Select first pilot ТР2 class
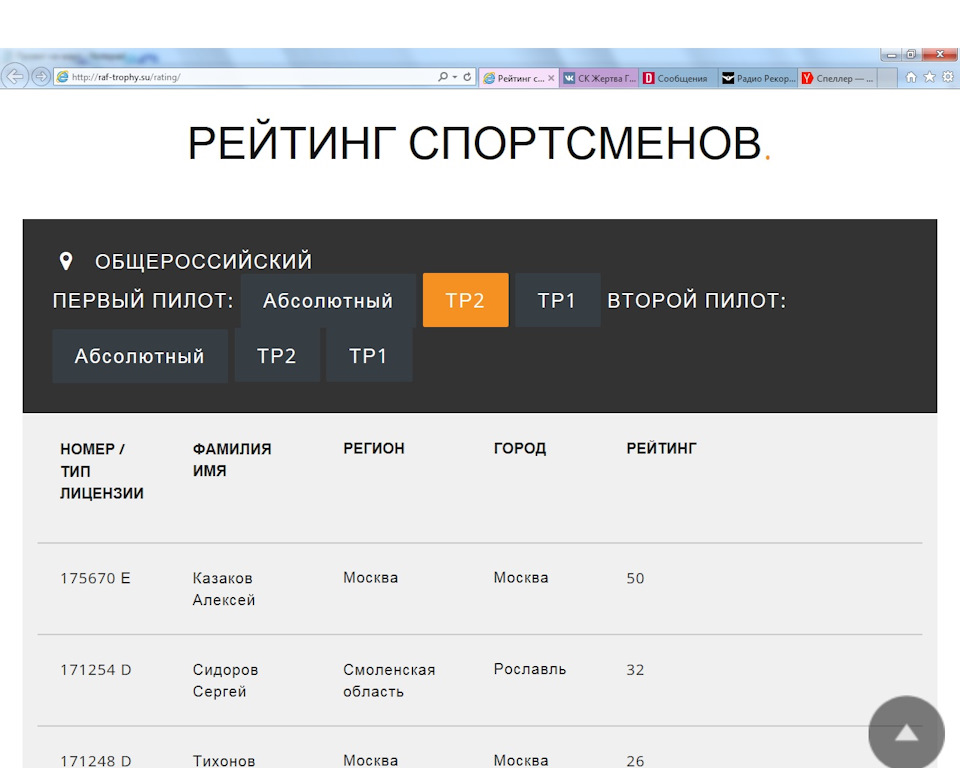Screen dimensions: 960x768 click(465, 300)
